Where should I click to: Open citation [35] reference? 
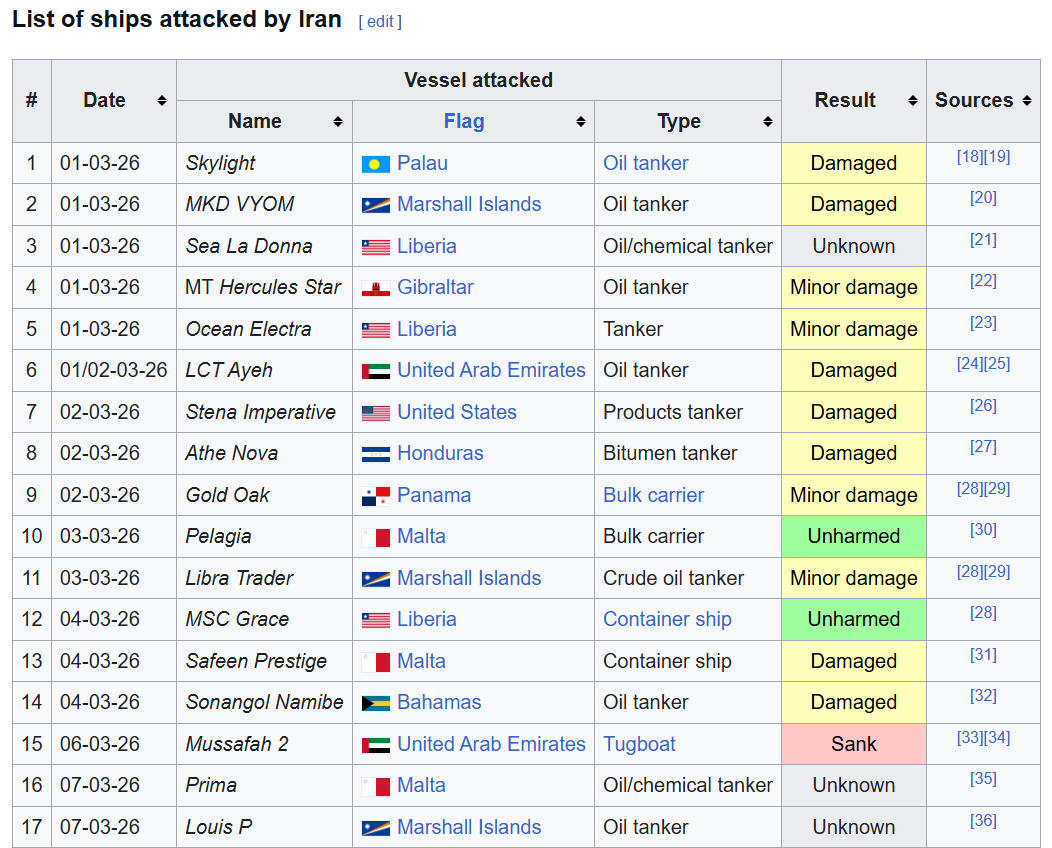tap(983, 779)
